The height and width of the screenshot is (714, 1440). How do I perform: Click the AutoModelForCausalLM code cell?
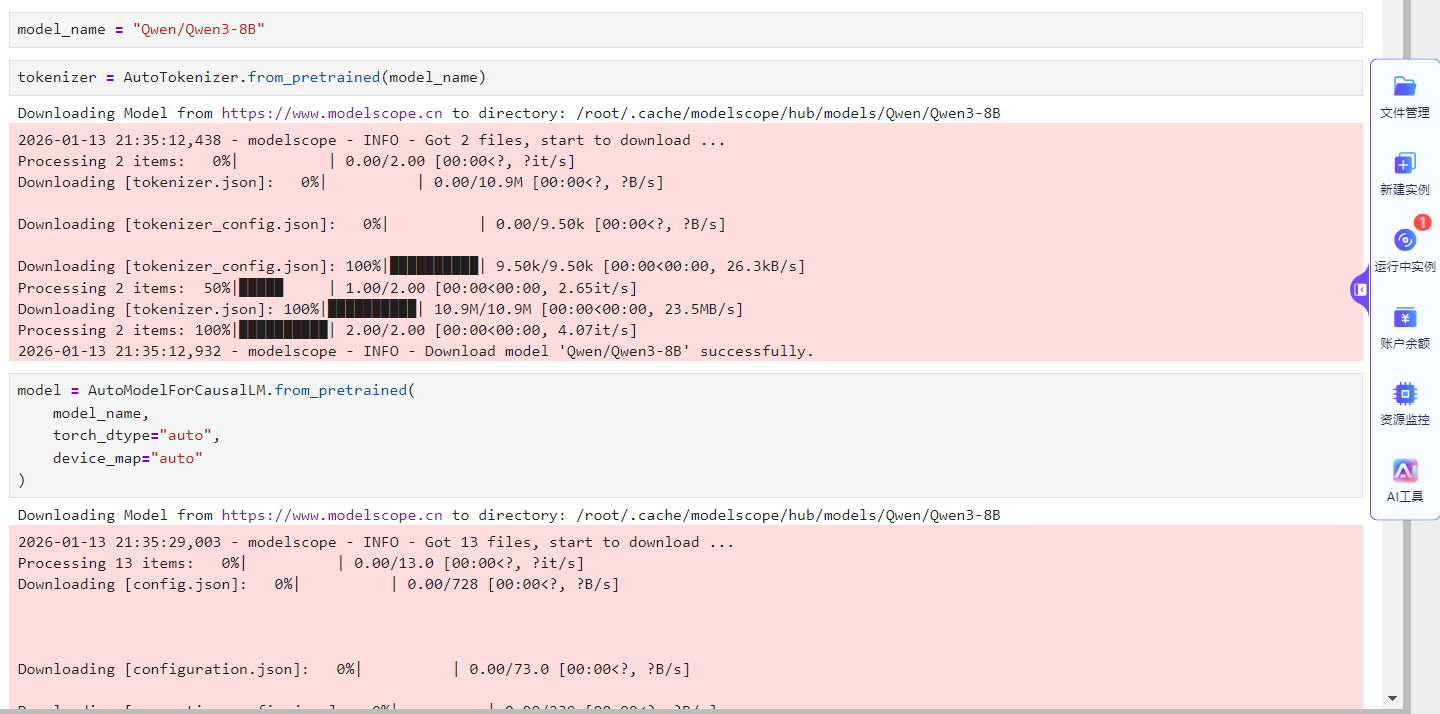[x=686, y=435]
